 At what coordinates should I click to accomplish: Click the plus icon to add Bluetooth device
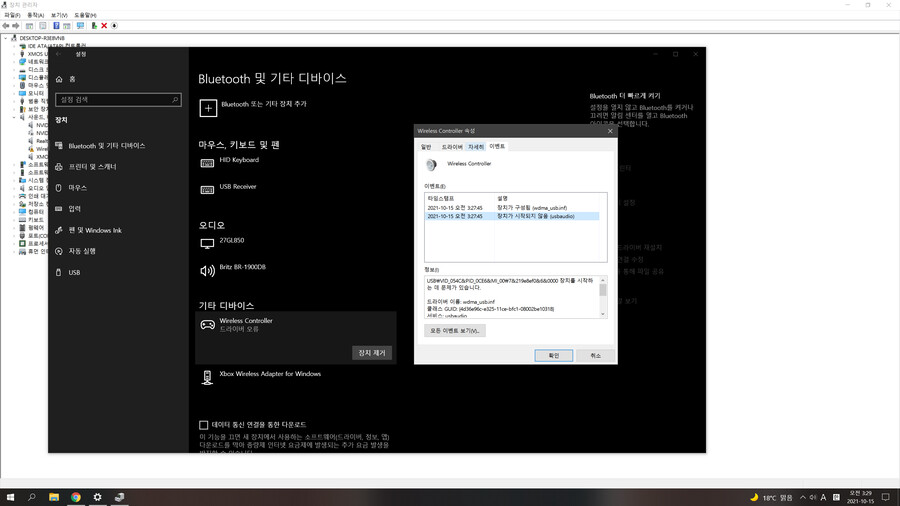(x=208, y=107)
